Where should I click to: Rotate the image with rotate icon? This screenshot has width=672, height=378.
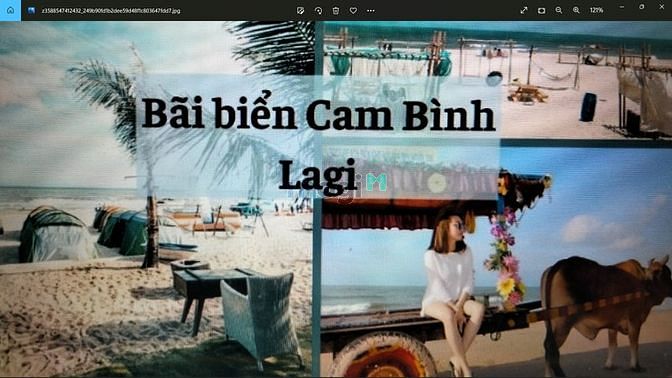318,10
